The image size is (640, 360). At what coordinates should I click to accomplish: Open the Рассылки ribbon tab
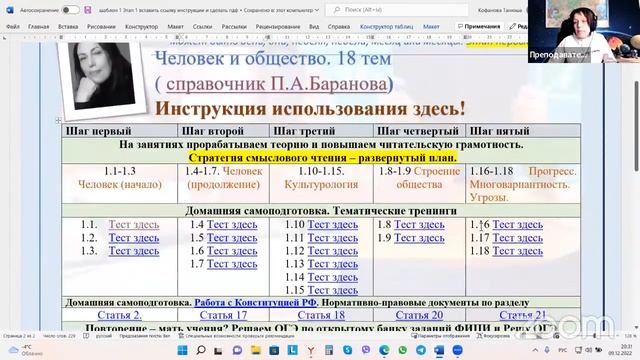click(234, 27)
